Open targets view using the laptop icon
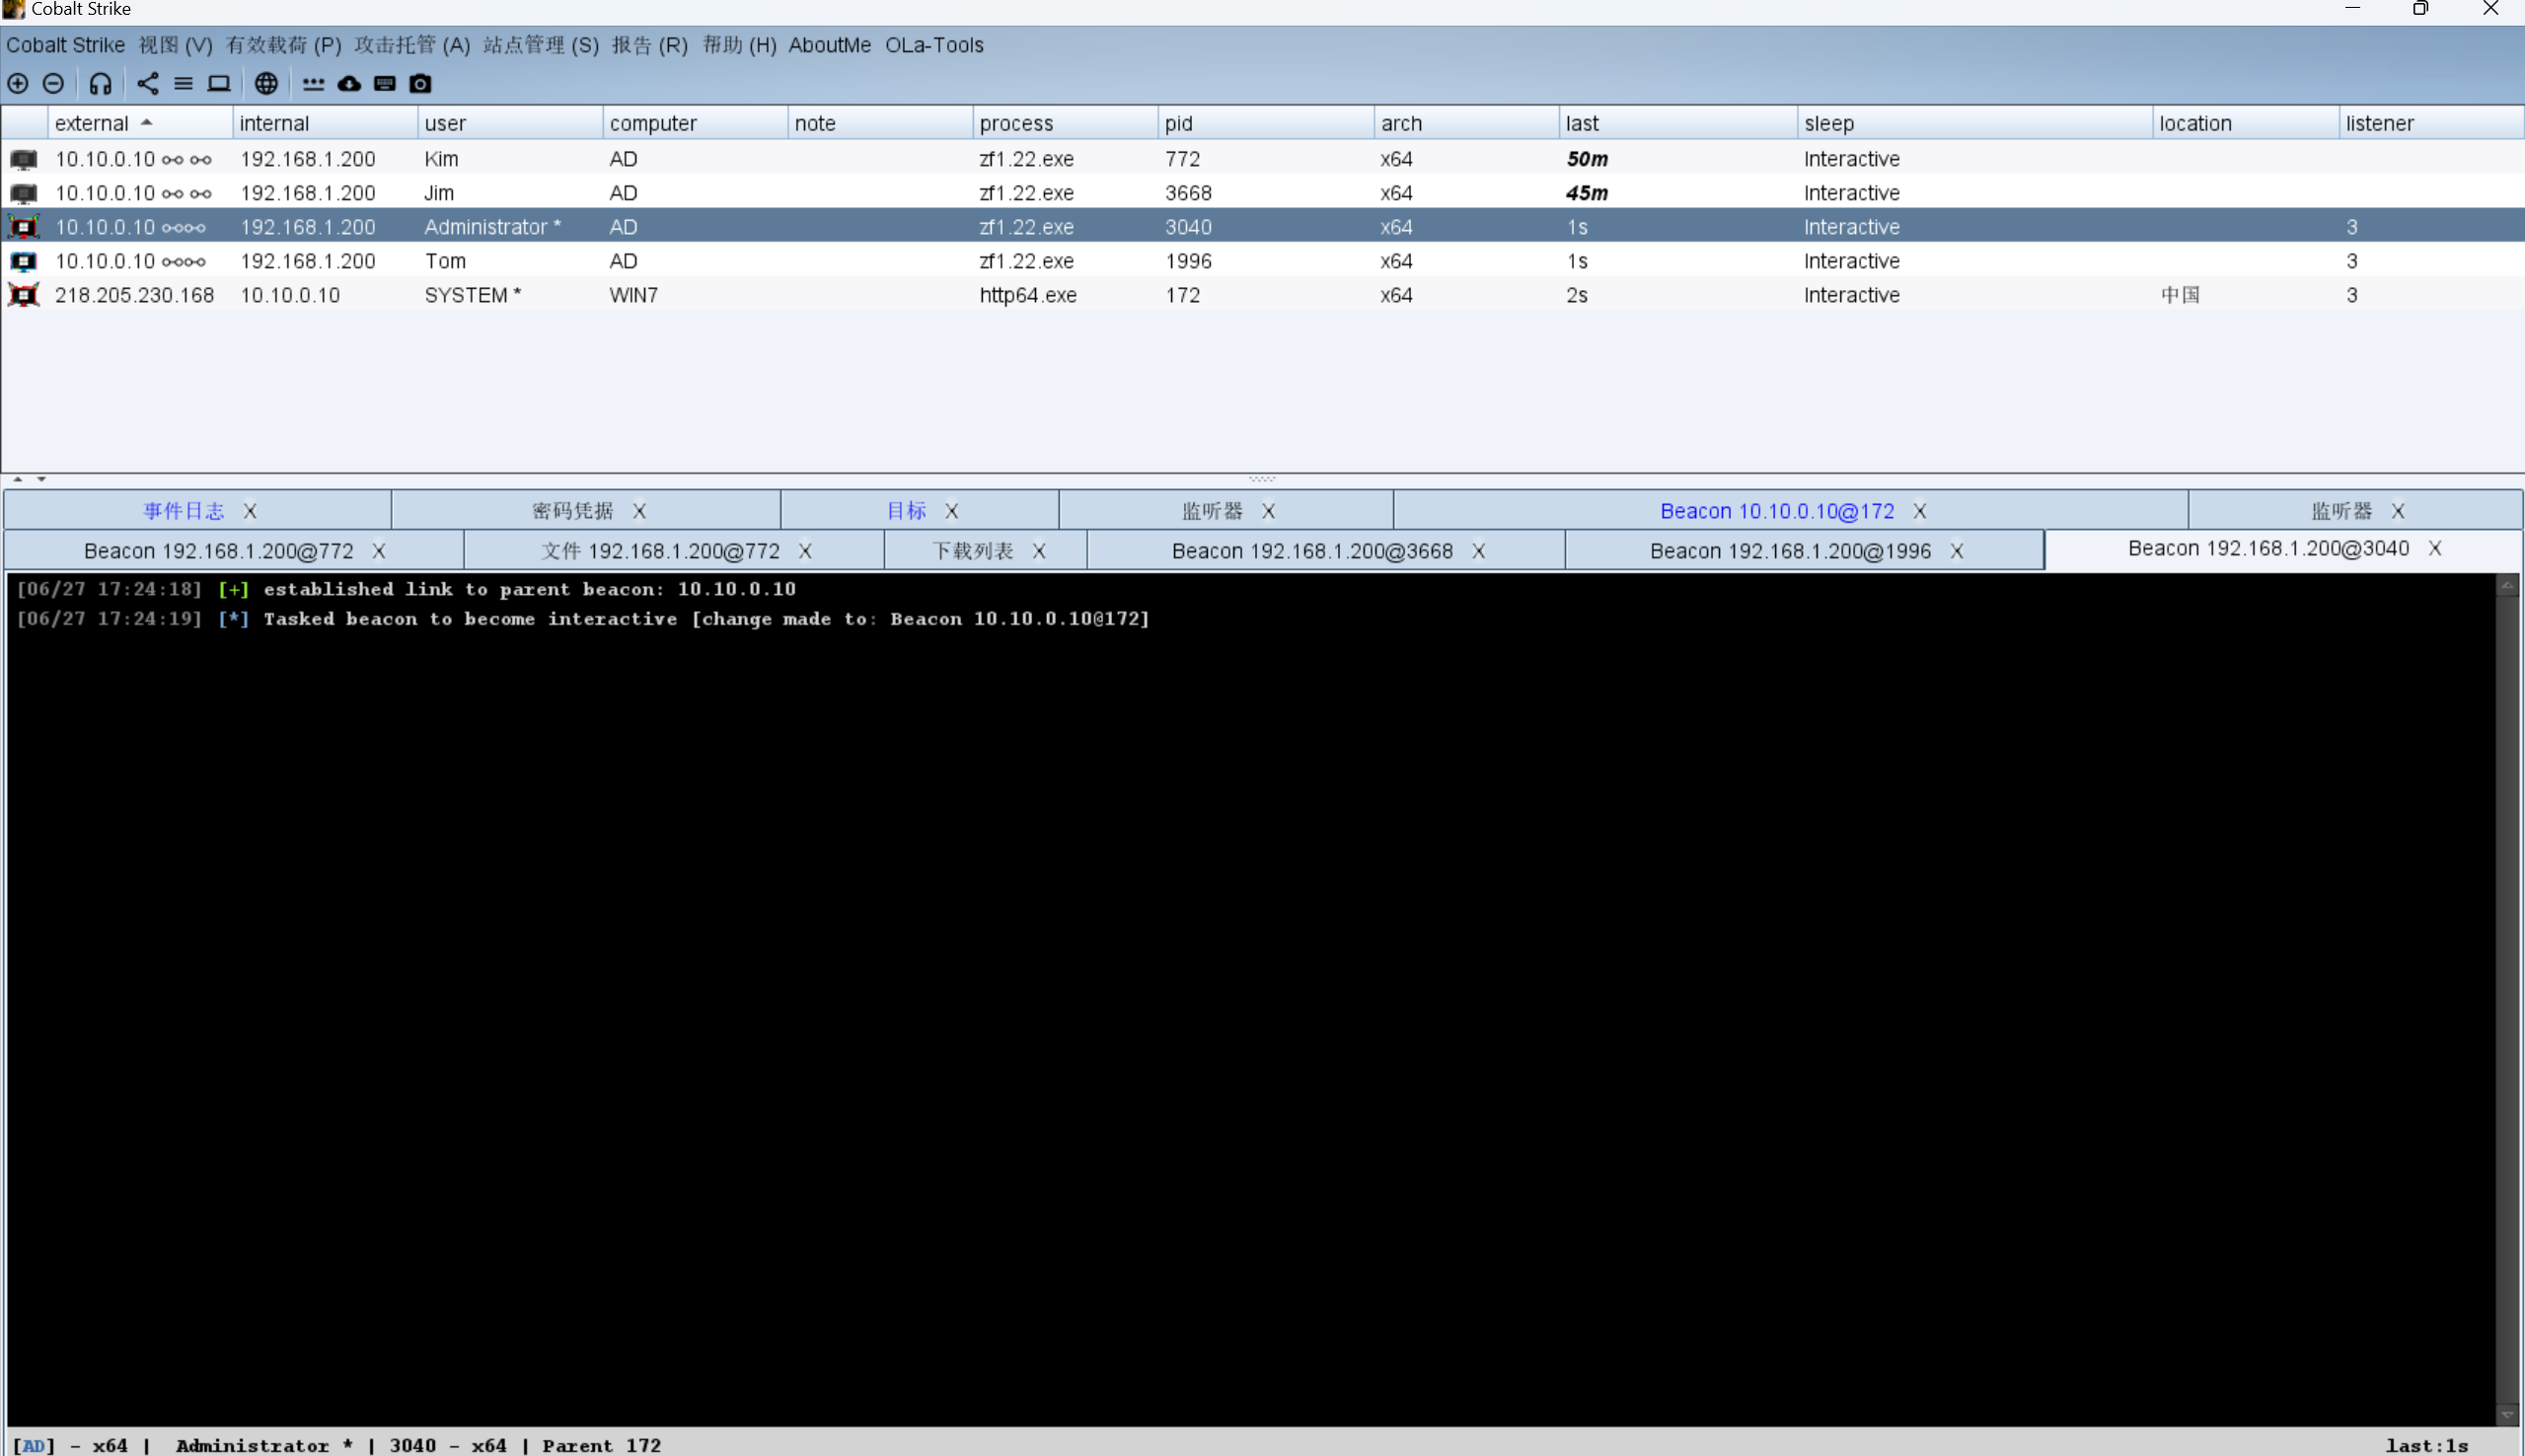 pos(219,84)
